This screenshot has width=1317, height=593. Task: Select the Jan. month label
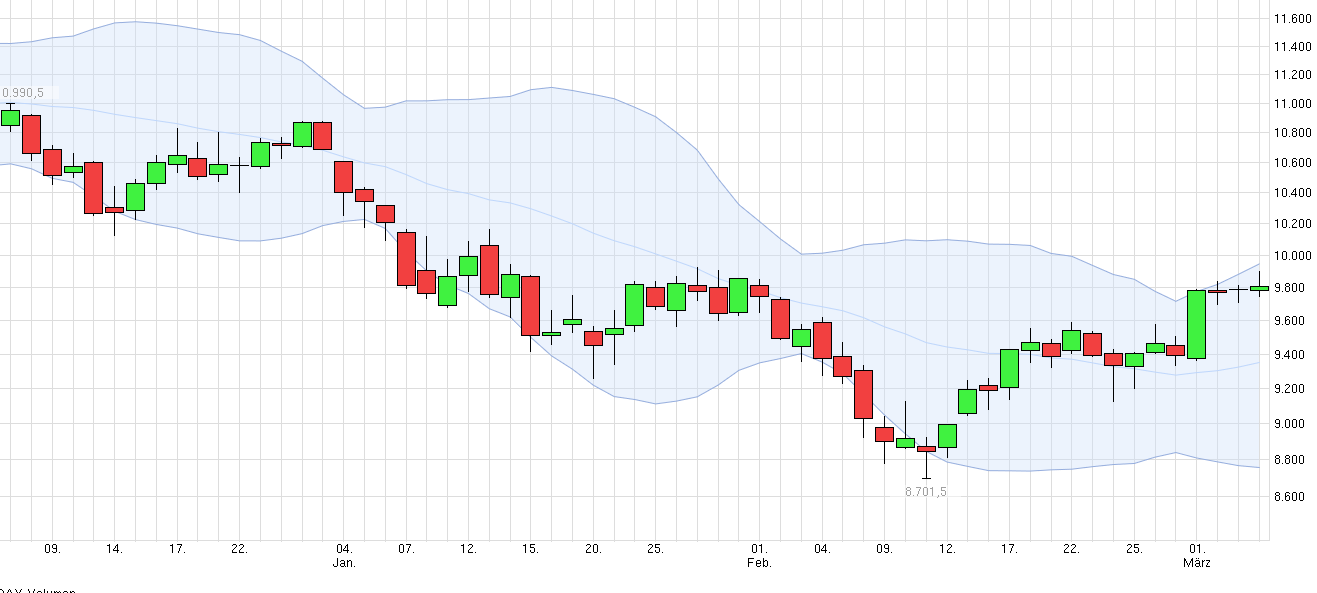tap(345, 563)
